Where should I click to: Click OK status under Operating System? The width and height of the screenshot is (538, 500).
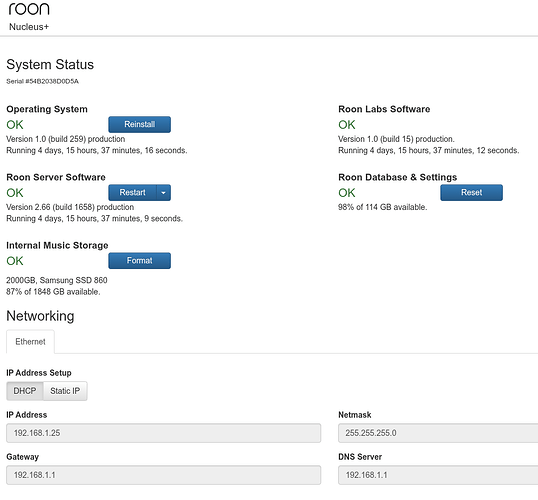pos(15,125)
